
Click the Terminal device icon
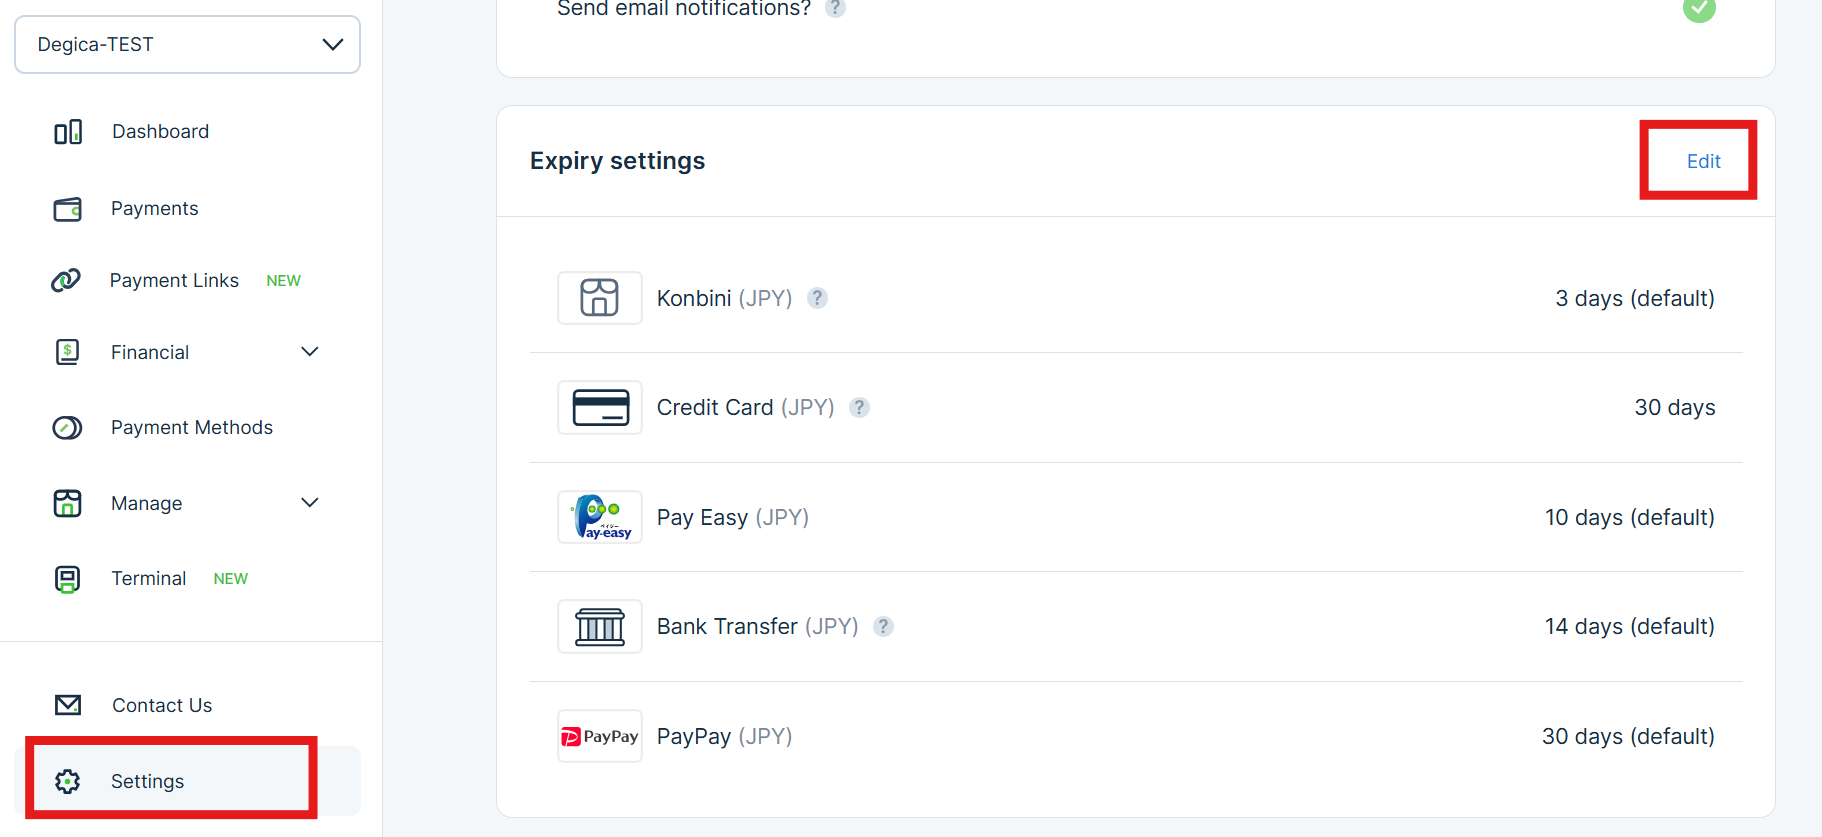pyautogui.click(x=67, y=579)
